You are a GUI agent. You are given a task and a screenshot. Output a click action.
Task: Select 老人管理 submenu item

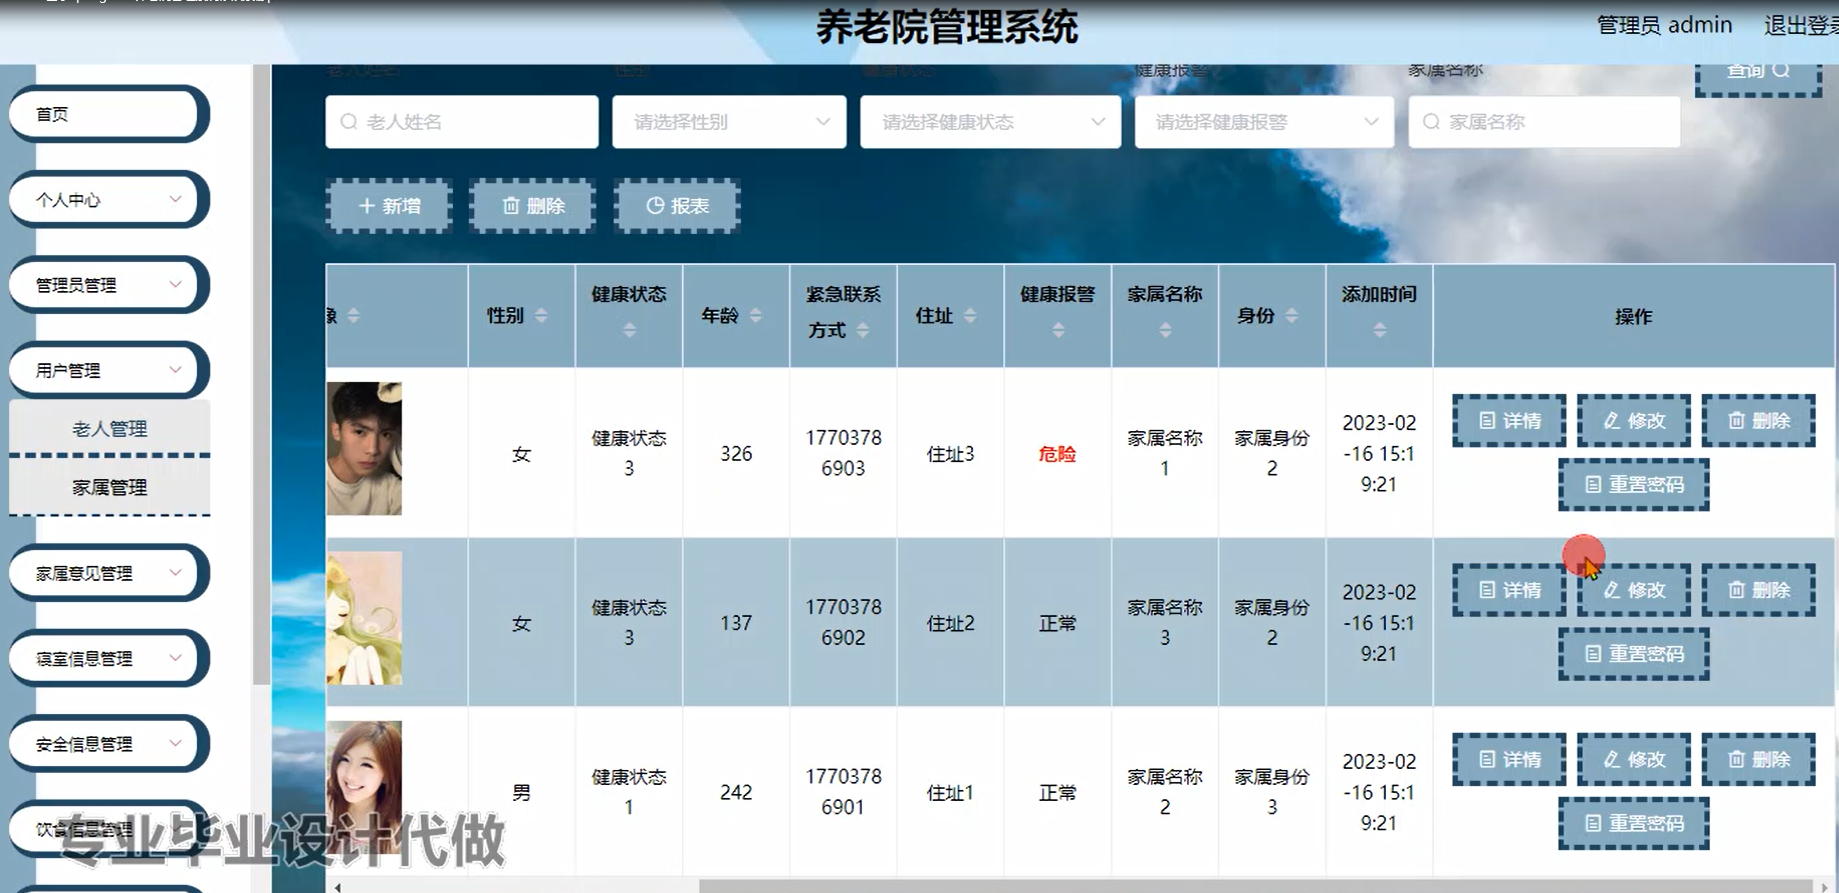tap(109, 429)
